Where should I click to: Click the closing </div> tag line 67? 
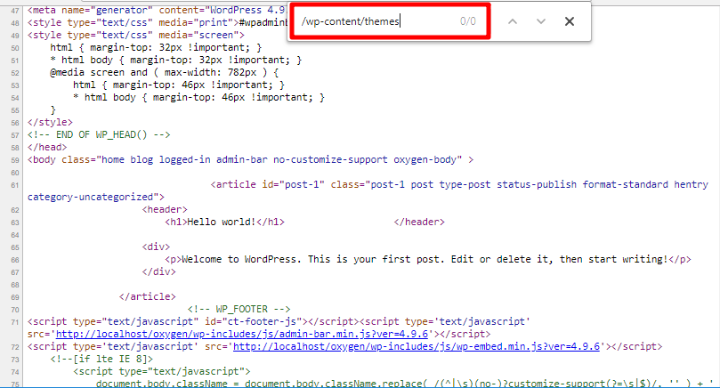pos(159,271)
